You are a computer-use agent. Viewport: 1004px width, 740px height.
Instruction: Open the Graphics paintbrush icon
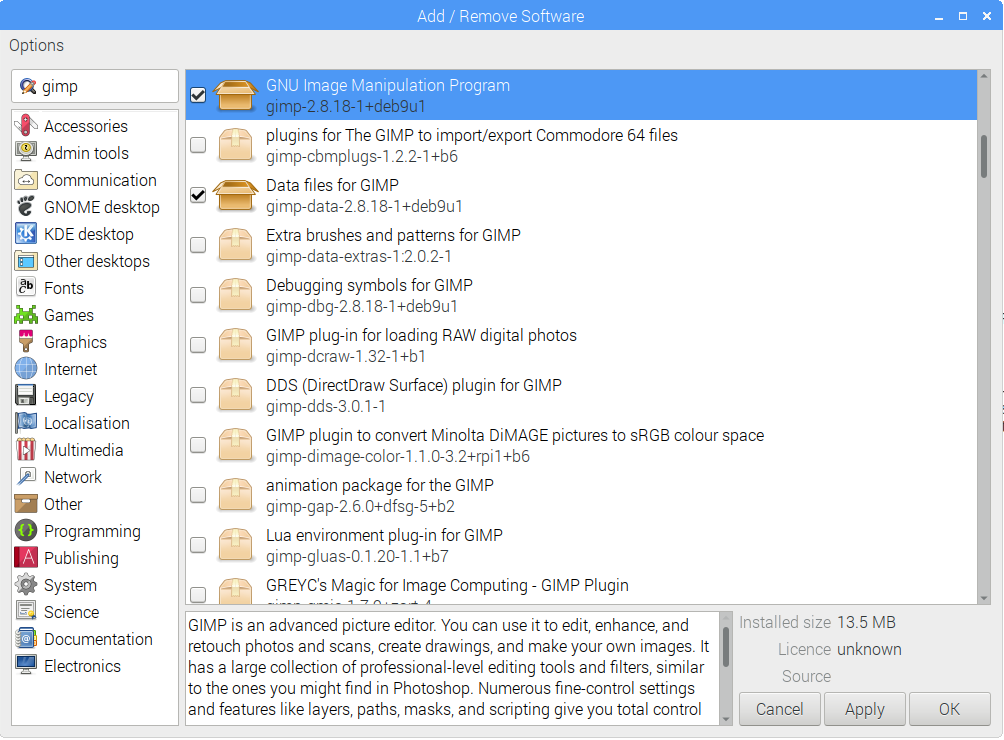(x=26, y=342)
